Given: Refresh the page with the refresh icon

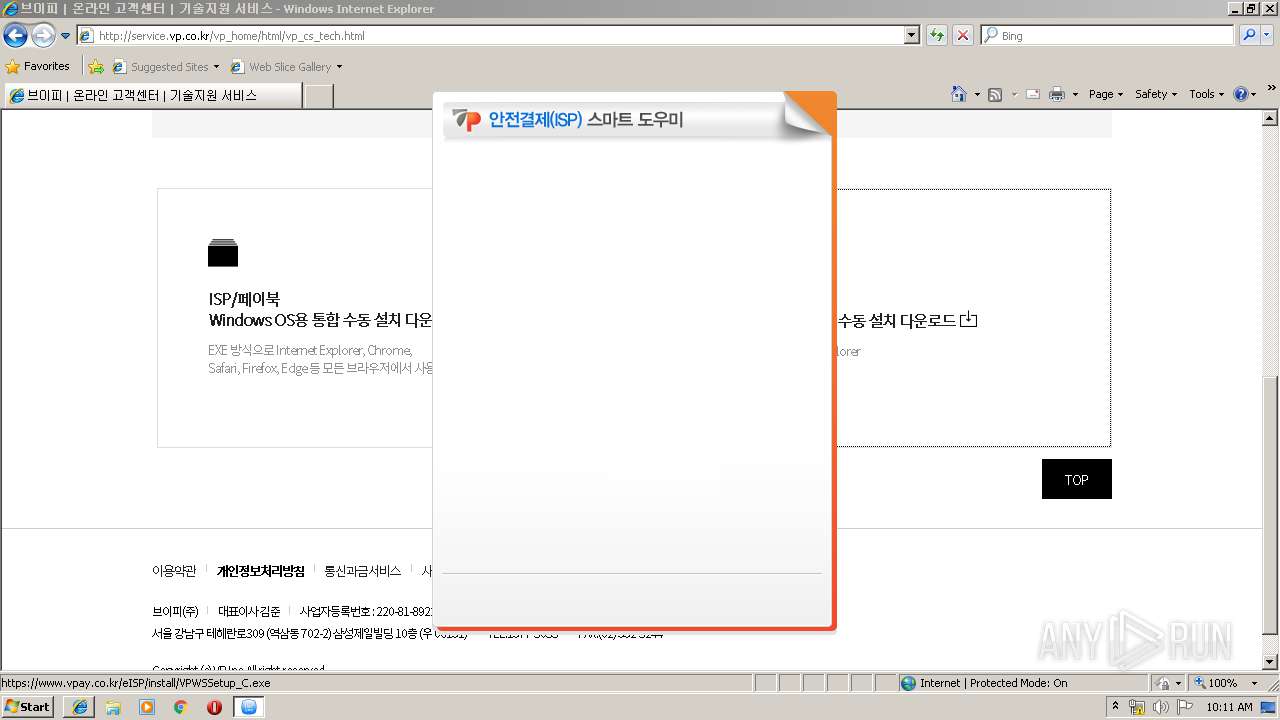Looking at the screenshot, I should (936, 36).
